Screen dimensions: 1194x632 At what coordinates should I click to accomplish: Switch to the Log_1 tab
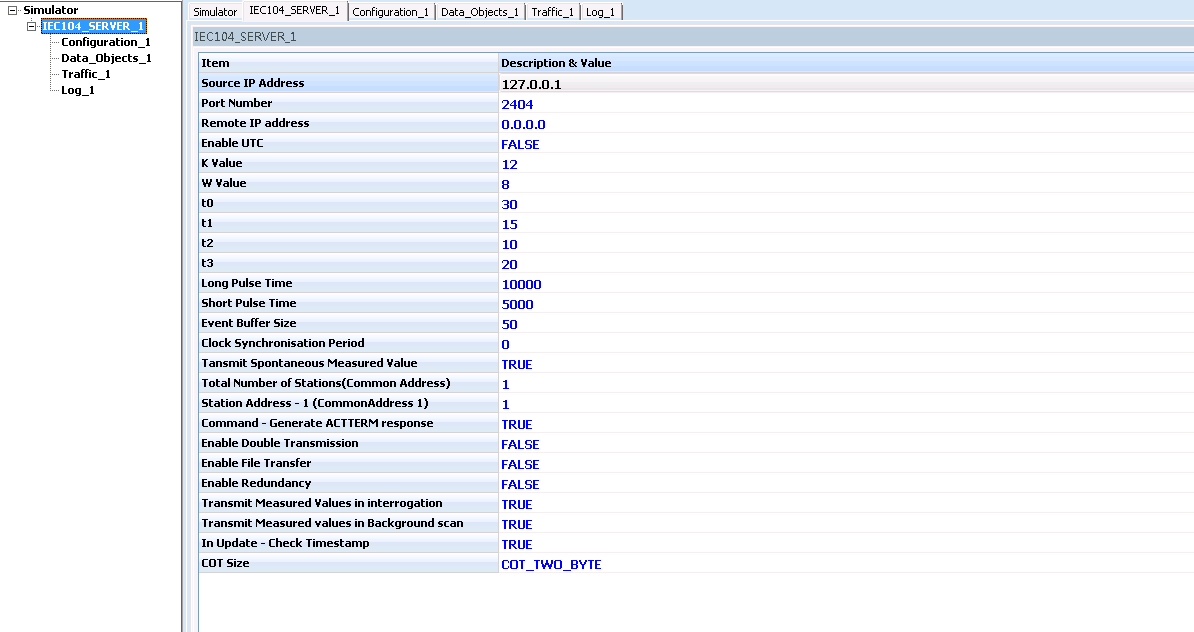601,12
